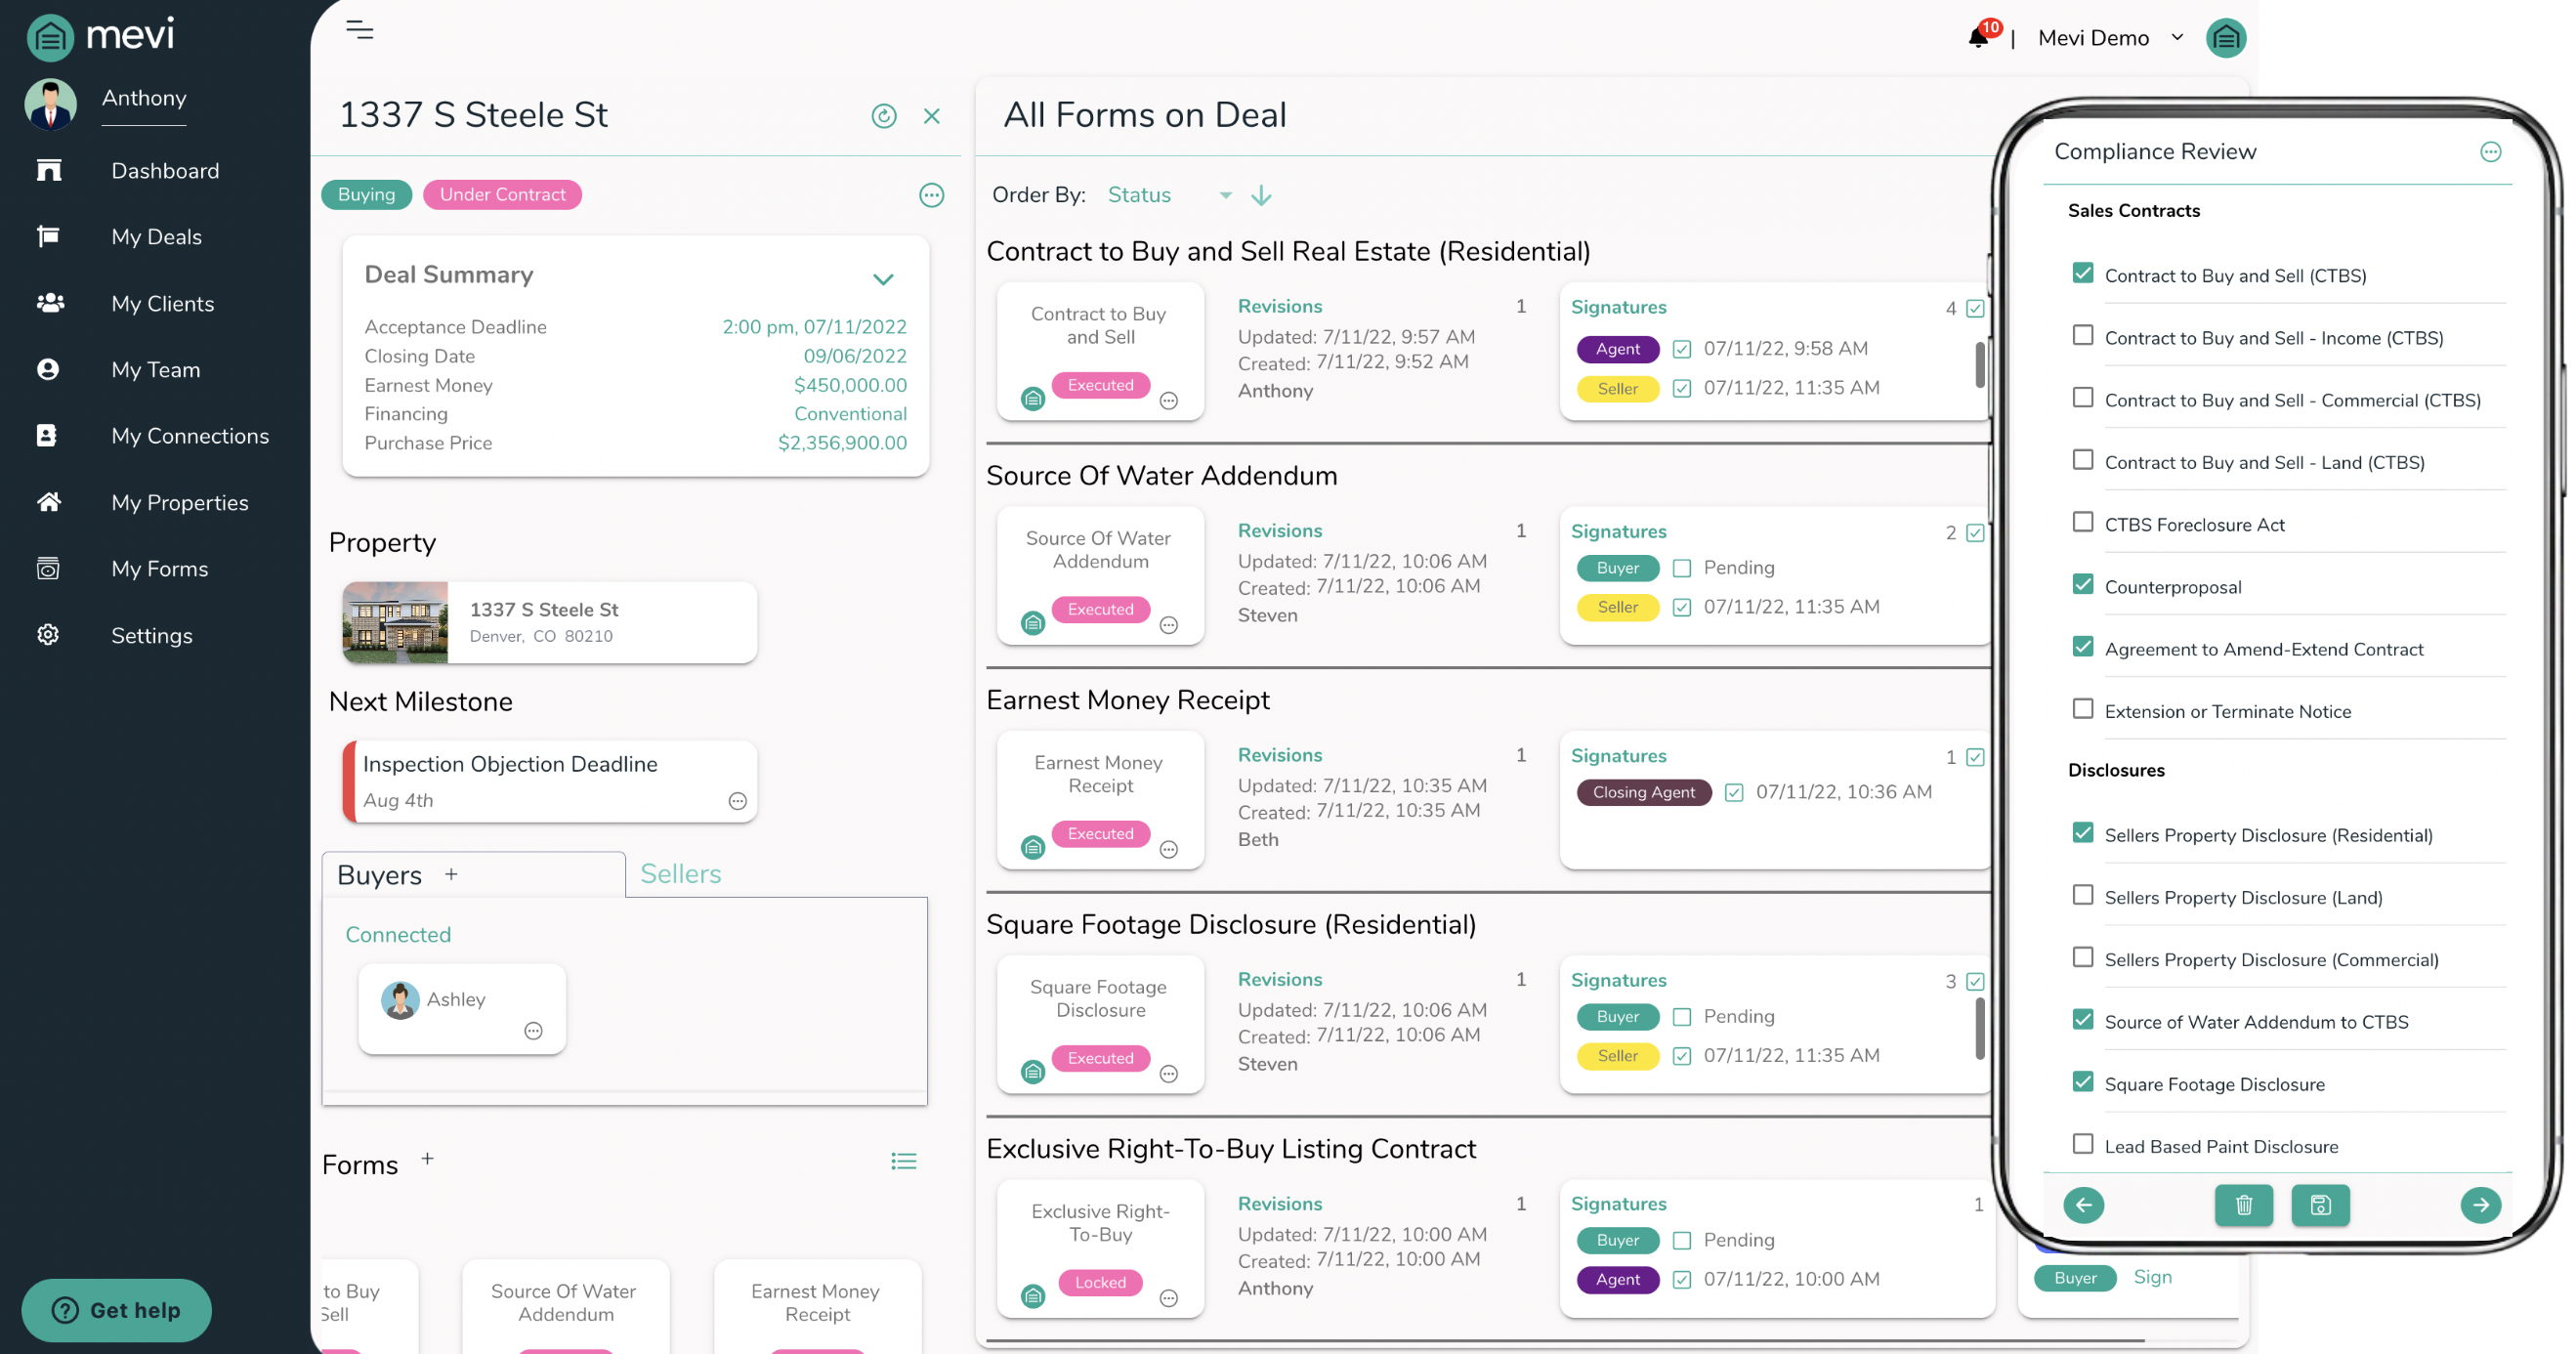Click the notification bell icon
This screenshot has height=1354, width=2576.
point(1979,37)
